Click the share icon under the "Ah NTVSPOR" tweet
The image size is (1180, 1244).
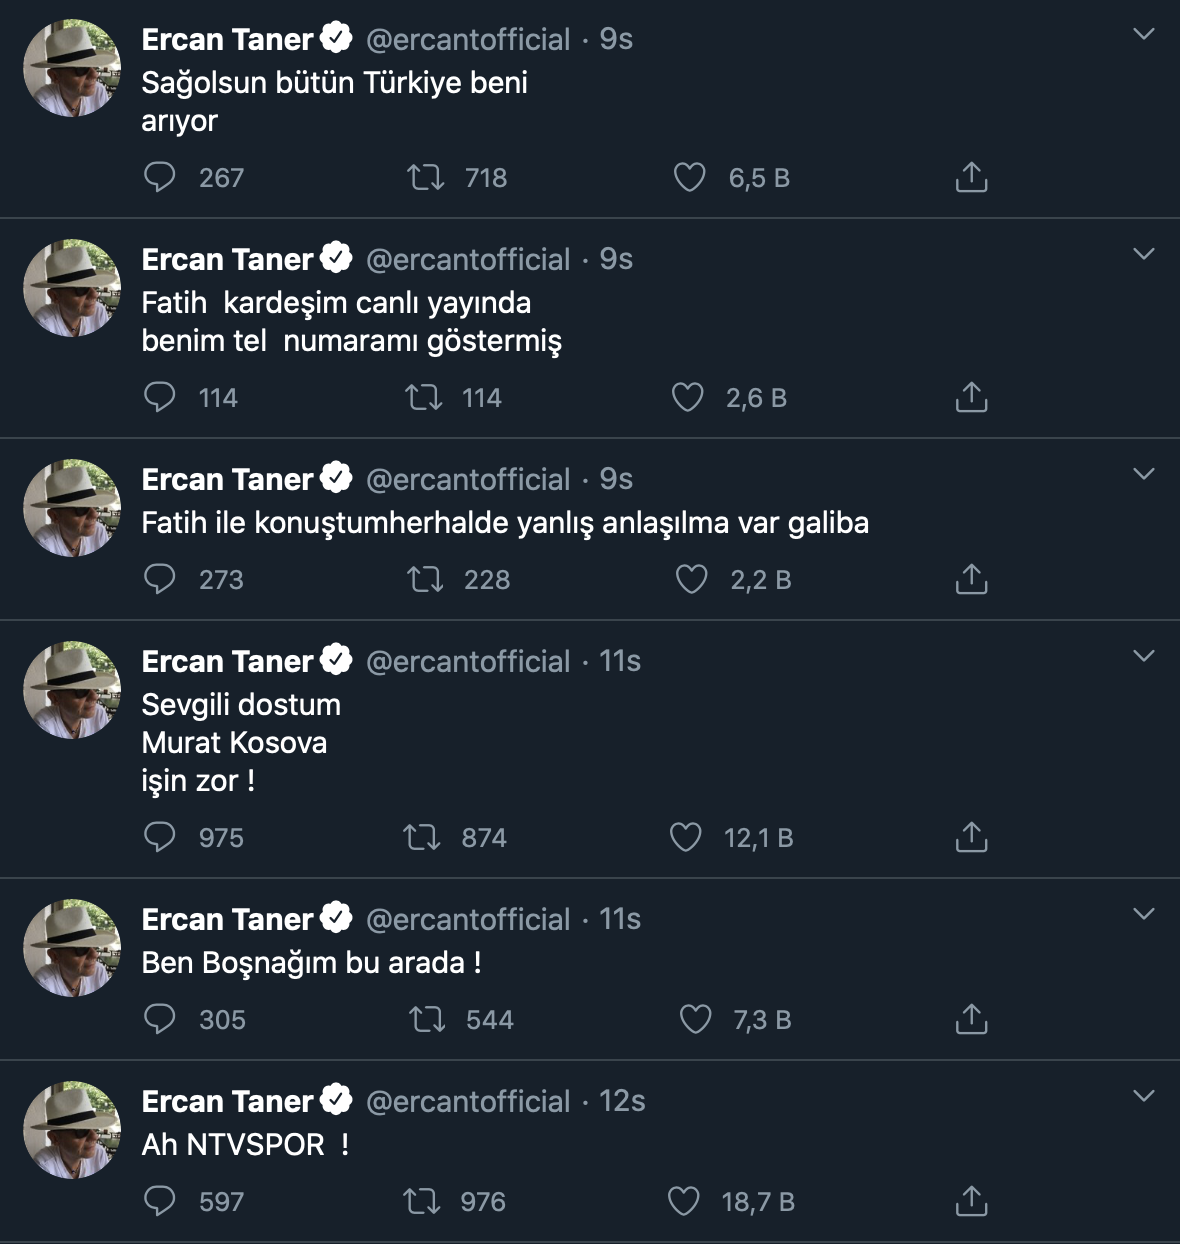(x=970, y=1201)
